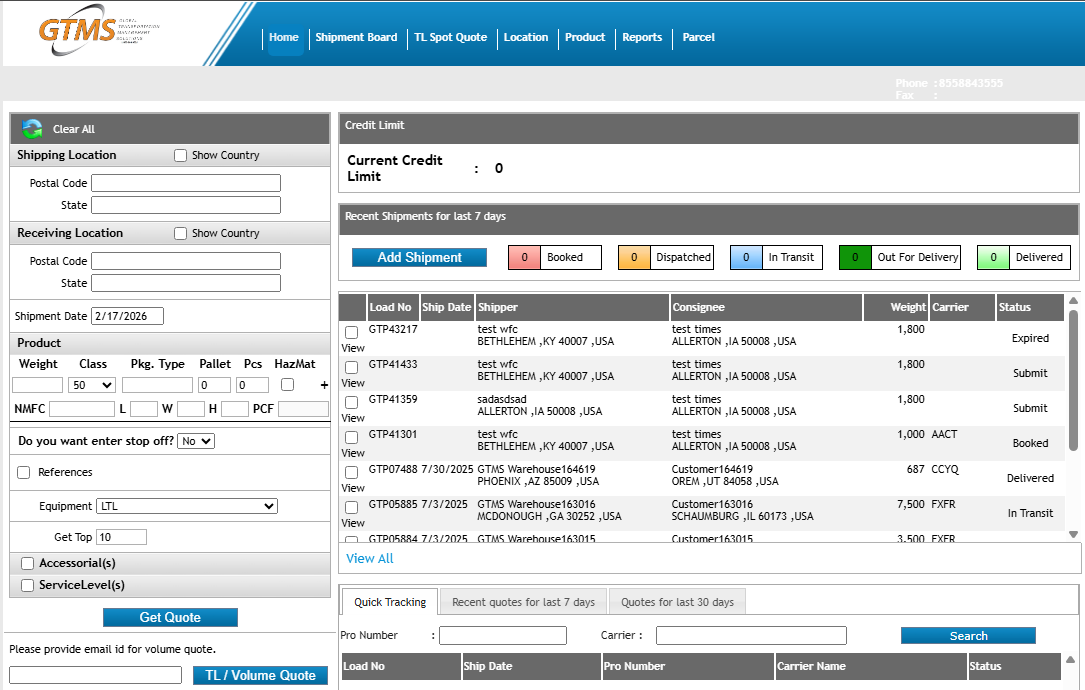Open the Shipment Board menu
Viewport: 1085px width, 690px height.
tap(356, 38)
